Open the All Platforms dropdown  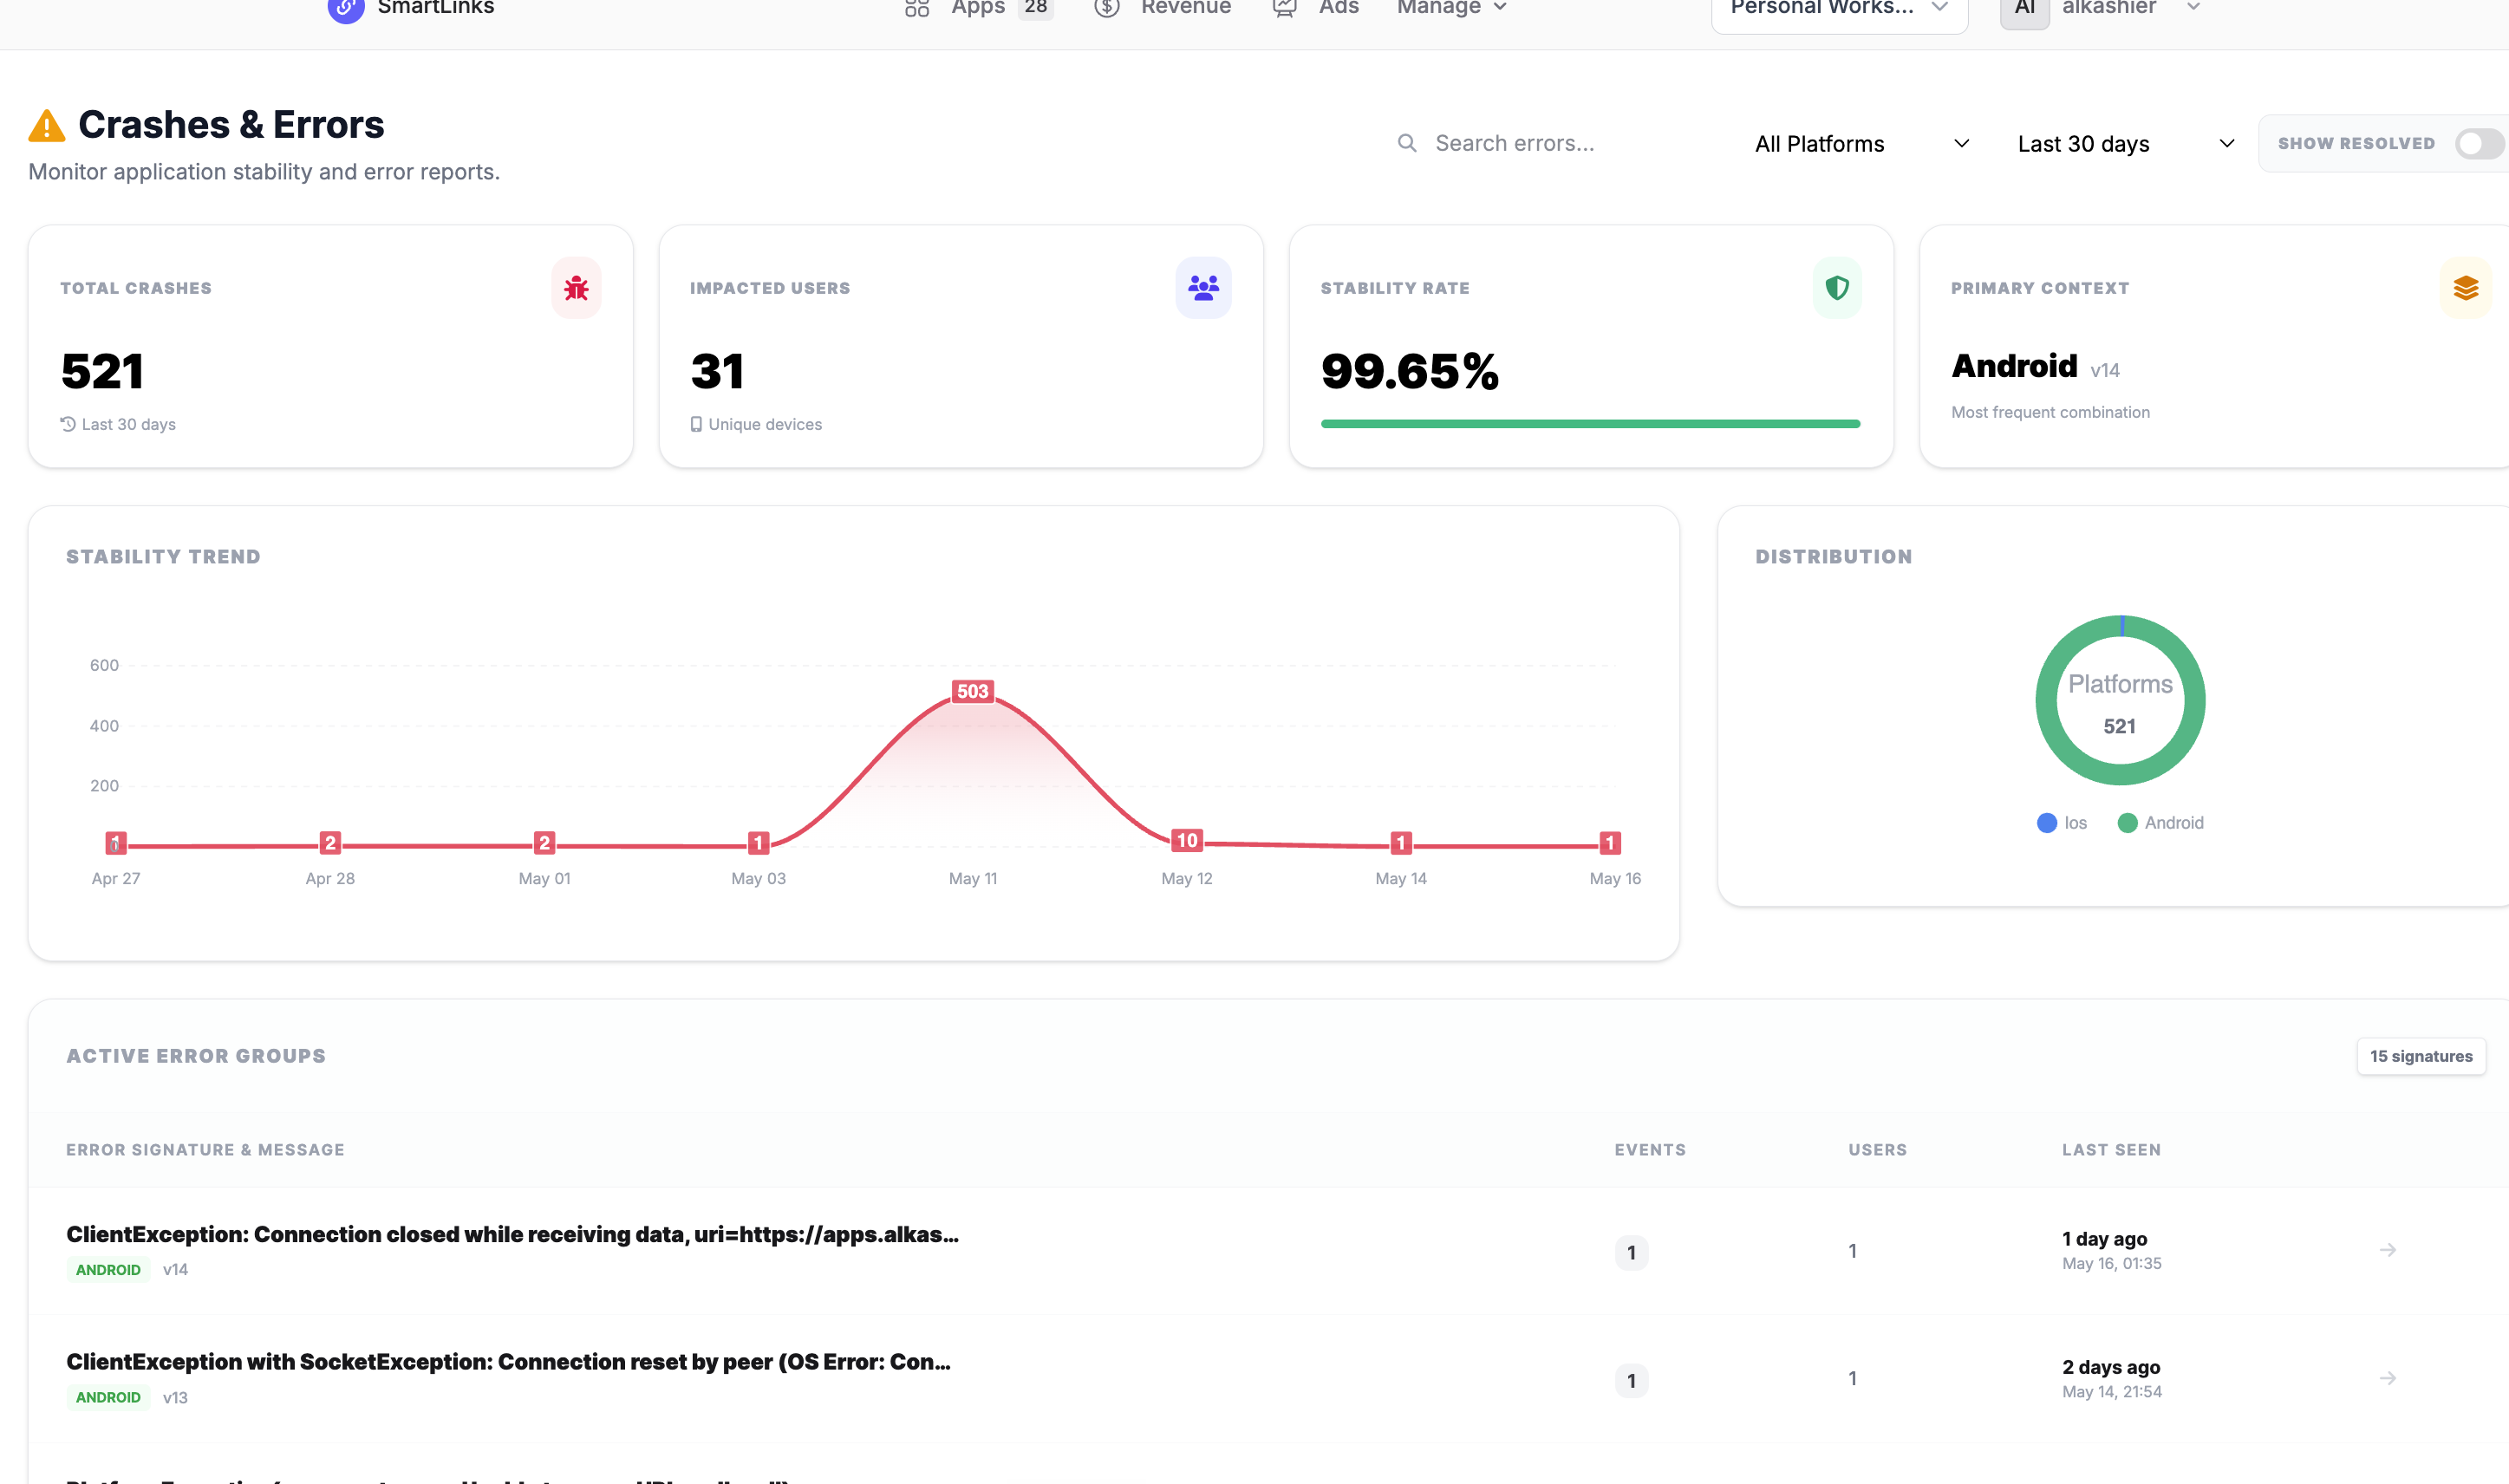1861,144
